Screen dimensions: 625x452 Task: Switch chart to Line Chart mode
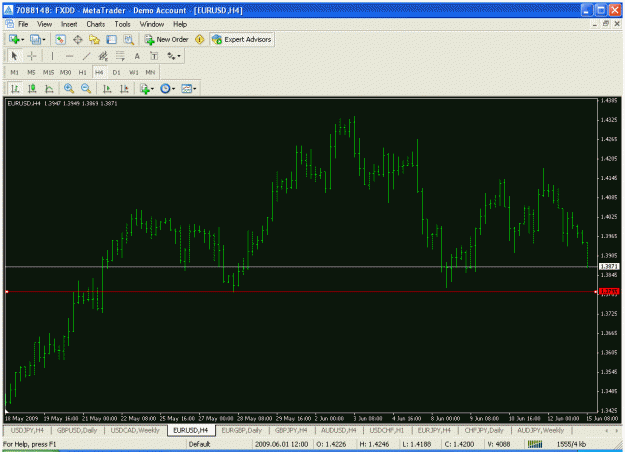coord(49,88)
